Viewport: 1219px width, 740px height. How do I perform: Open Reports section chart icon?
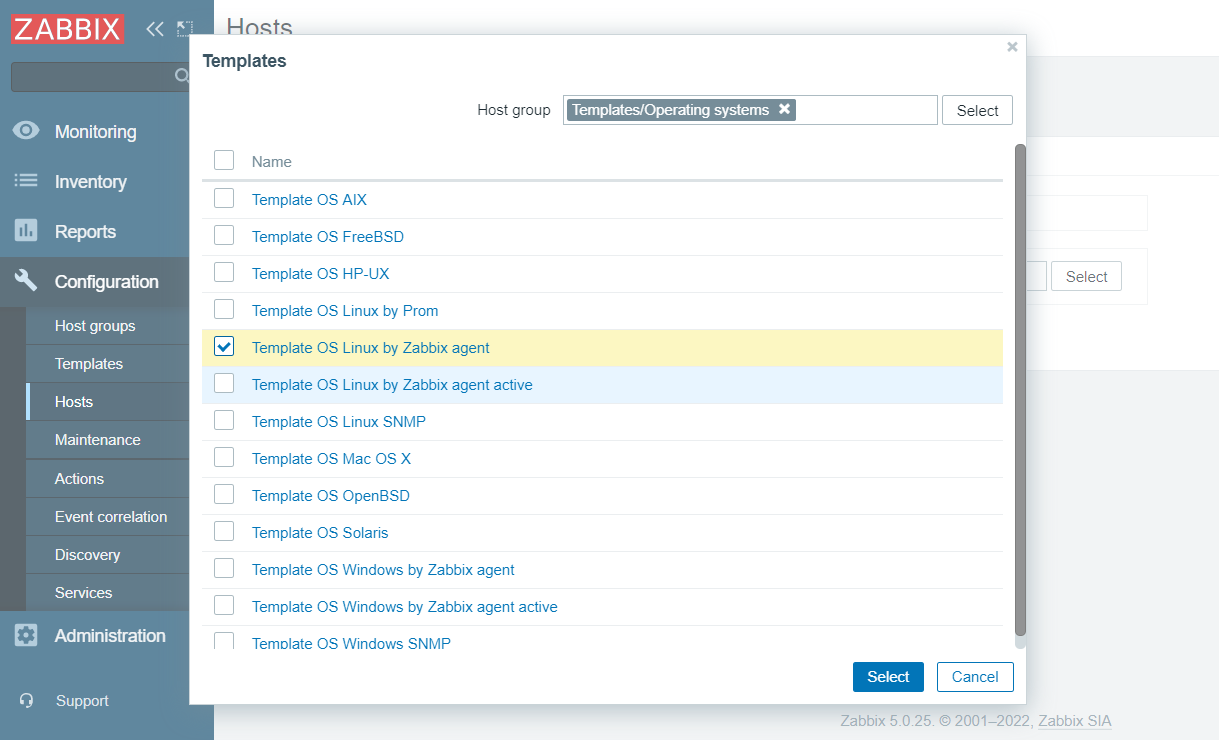tap(26, 231)
